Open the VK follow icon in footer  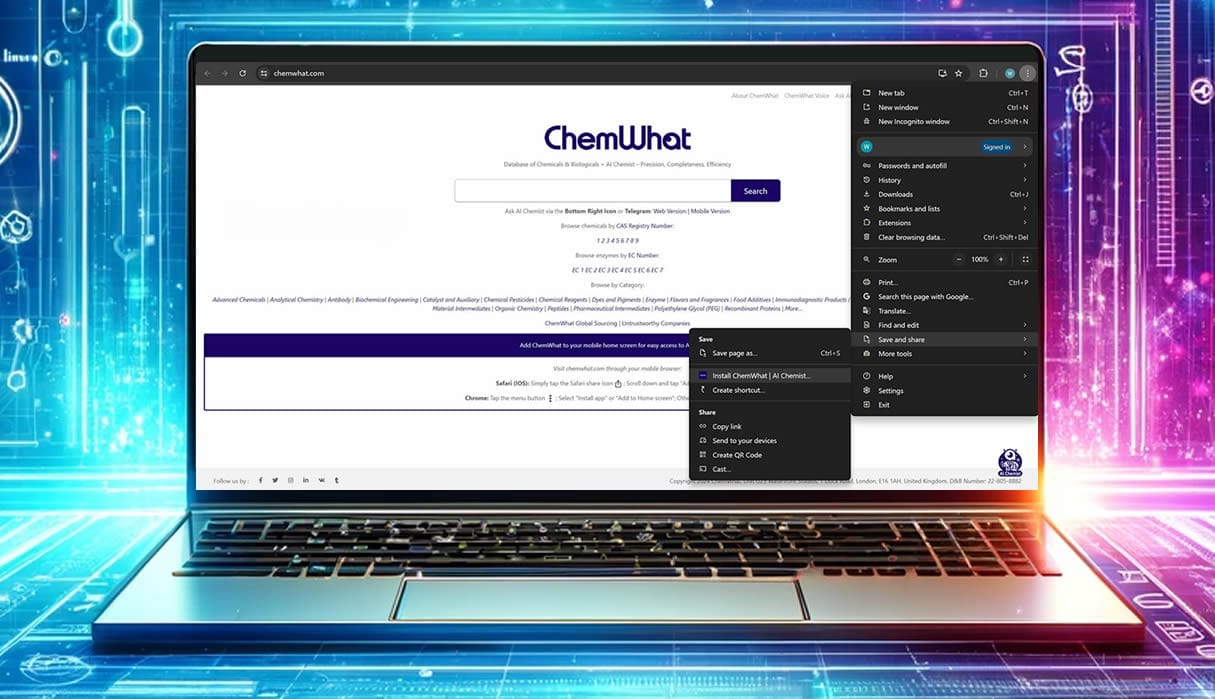(x=321, y=481)
